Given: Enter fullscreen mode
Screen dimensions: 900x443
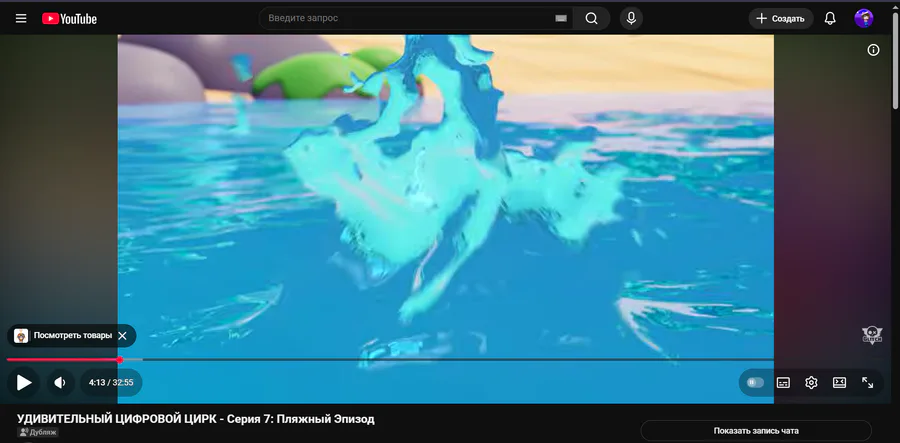Looking at the screenshot, I should click(x=867, y=383).
